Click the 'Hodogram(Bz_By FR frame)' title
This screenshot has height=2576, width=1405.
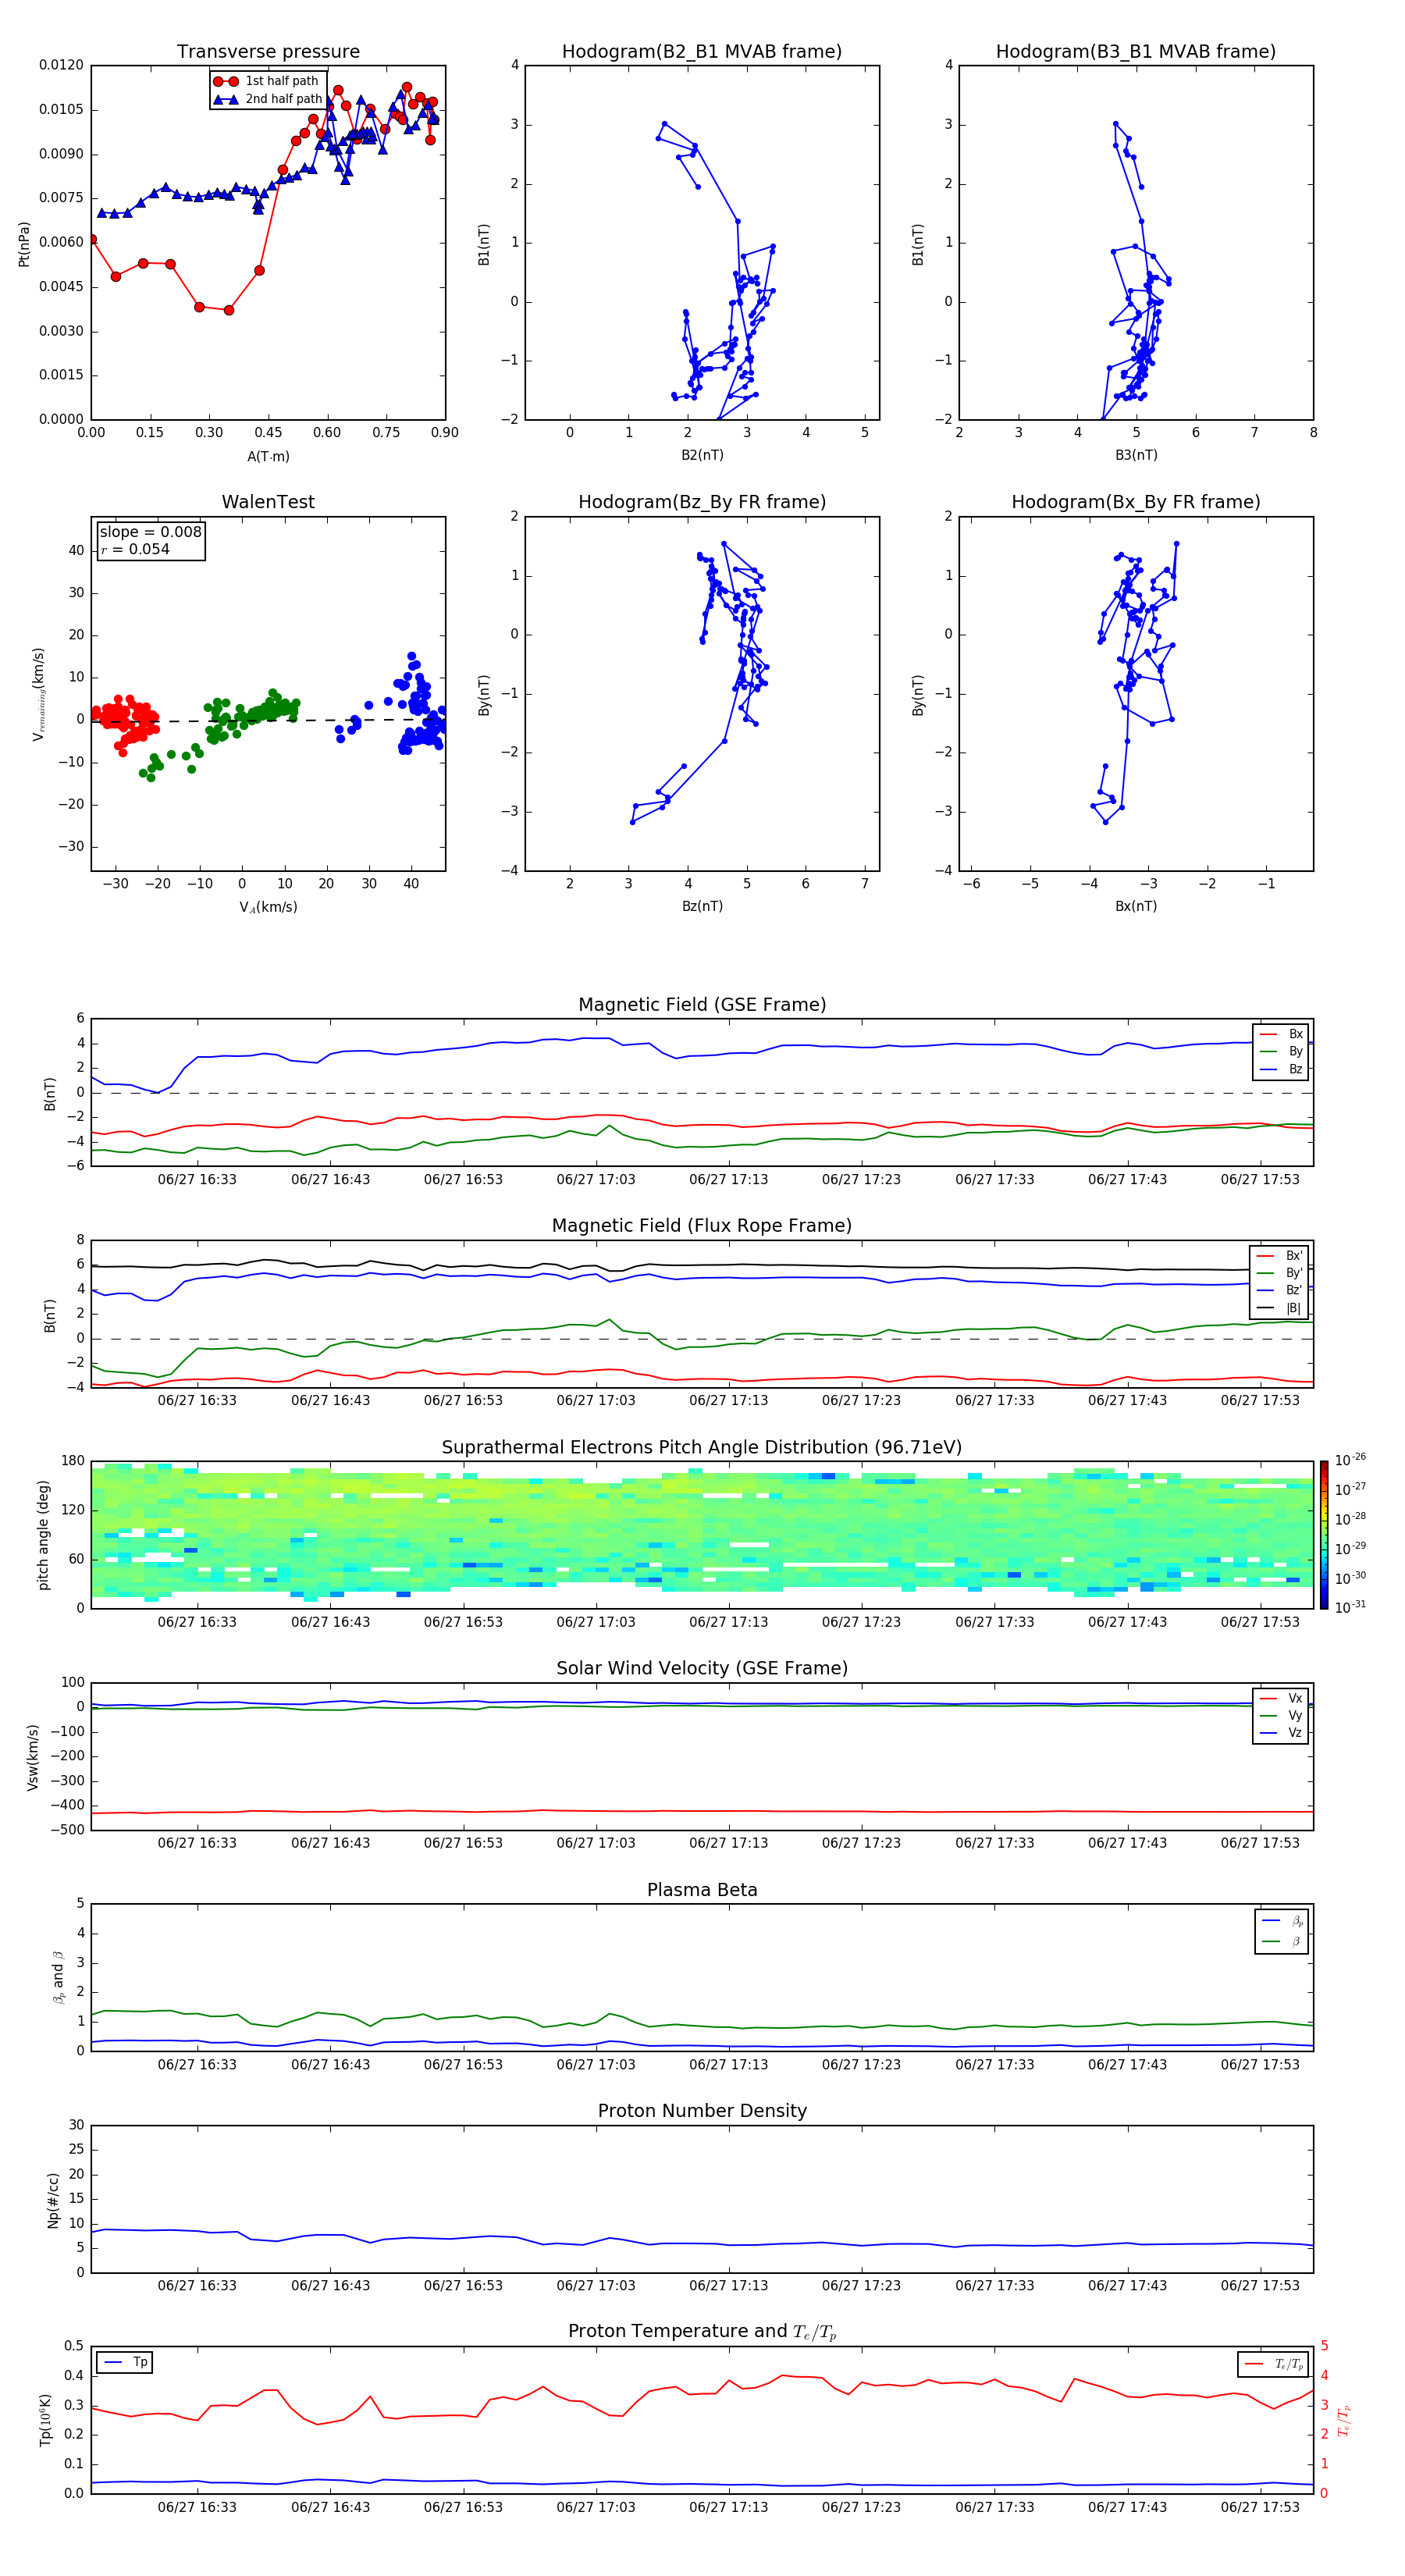click(702, 502)
